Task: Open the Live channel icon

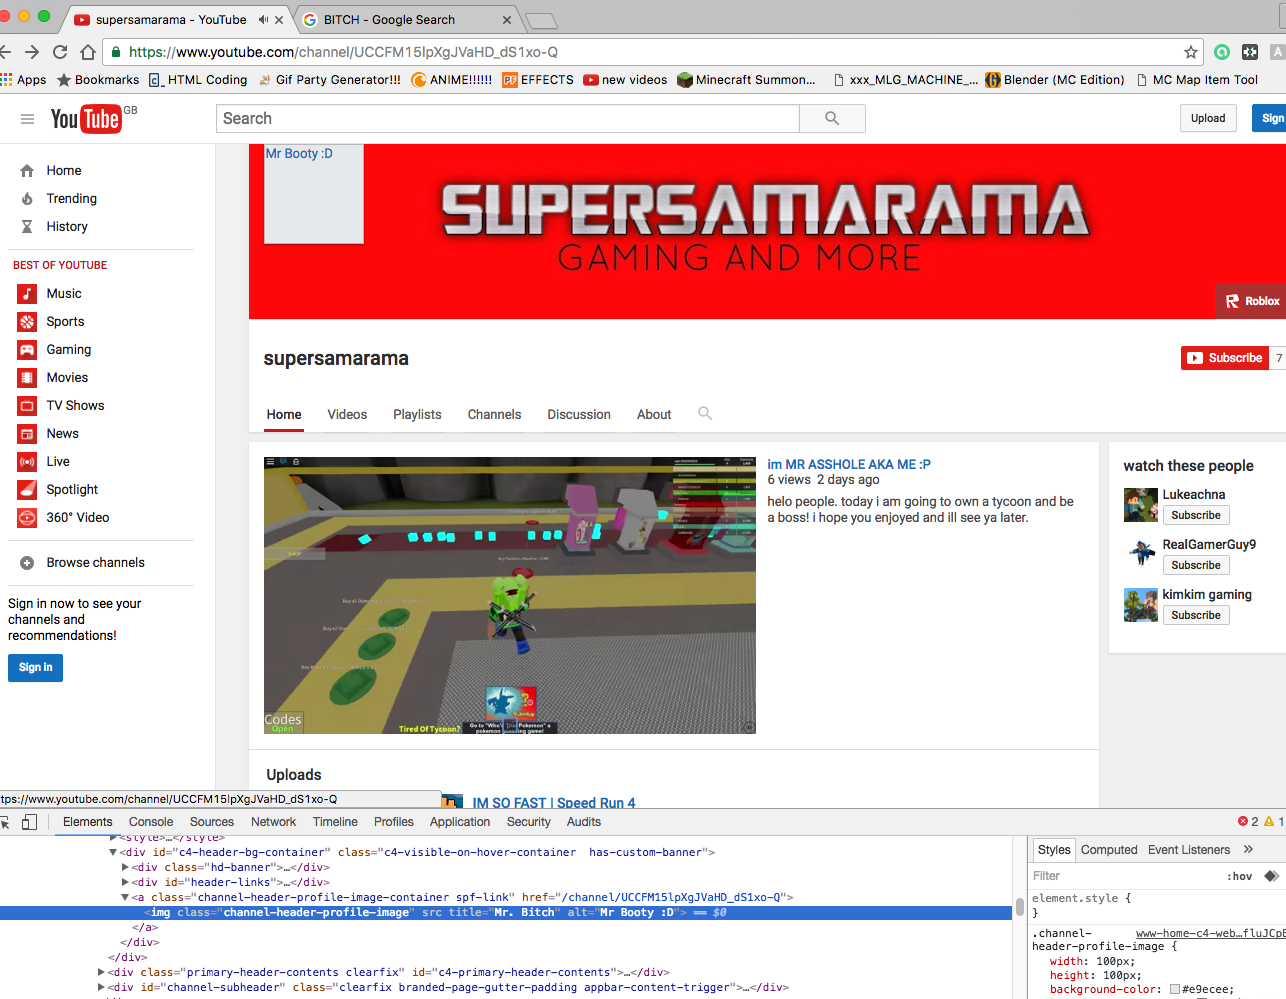Action: (27, 462)
